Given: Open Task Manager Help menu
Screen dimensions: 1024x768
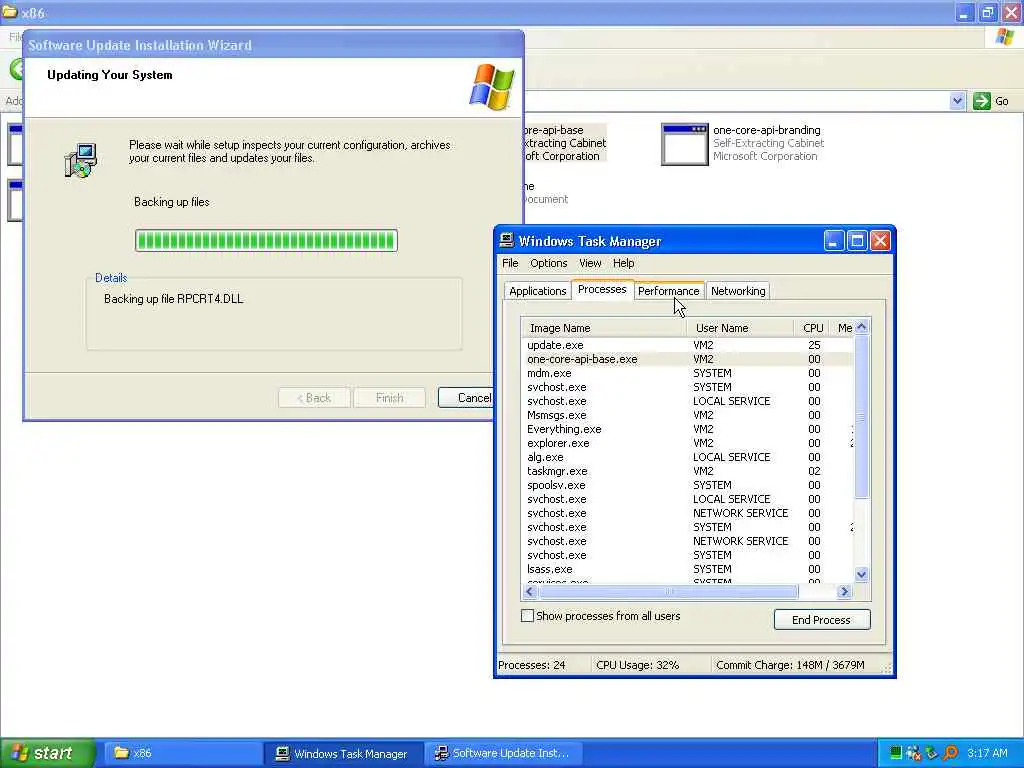Looking at the screenshot, I should pyautogui.click(x=624, y=263).
